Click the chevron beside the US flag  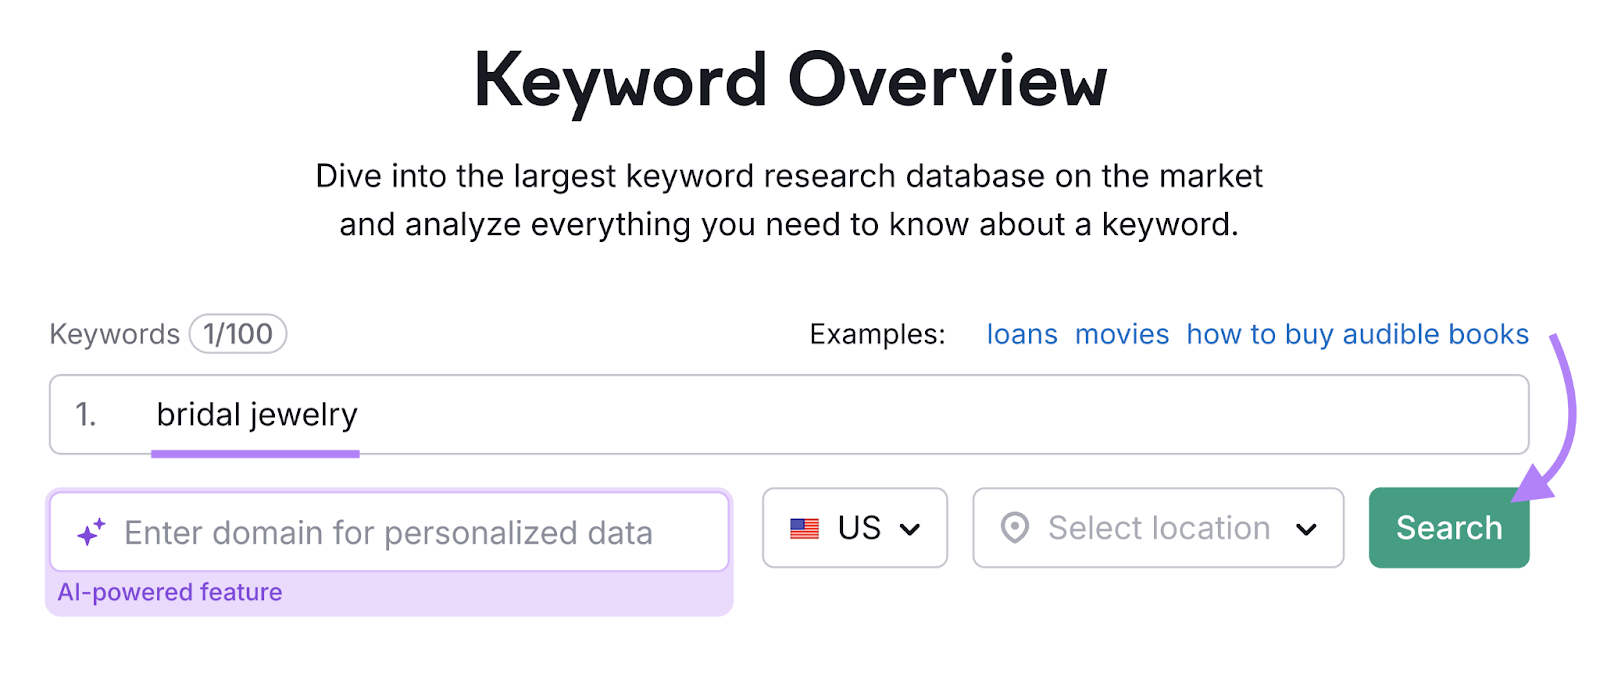pos(910,528)
